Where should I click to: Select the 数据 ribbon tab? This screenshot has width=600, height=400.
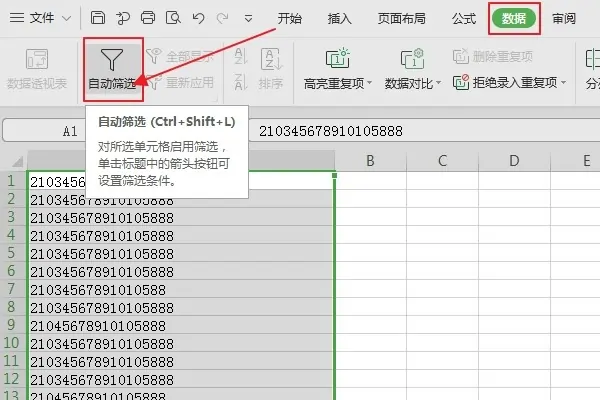pos(514,18)
